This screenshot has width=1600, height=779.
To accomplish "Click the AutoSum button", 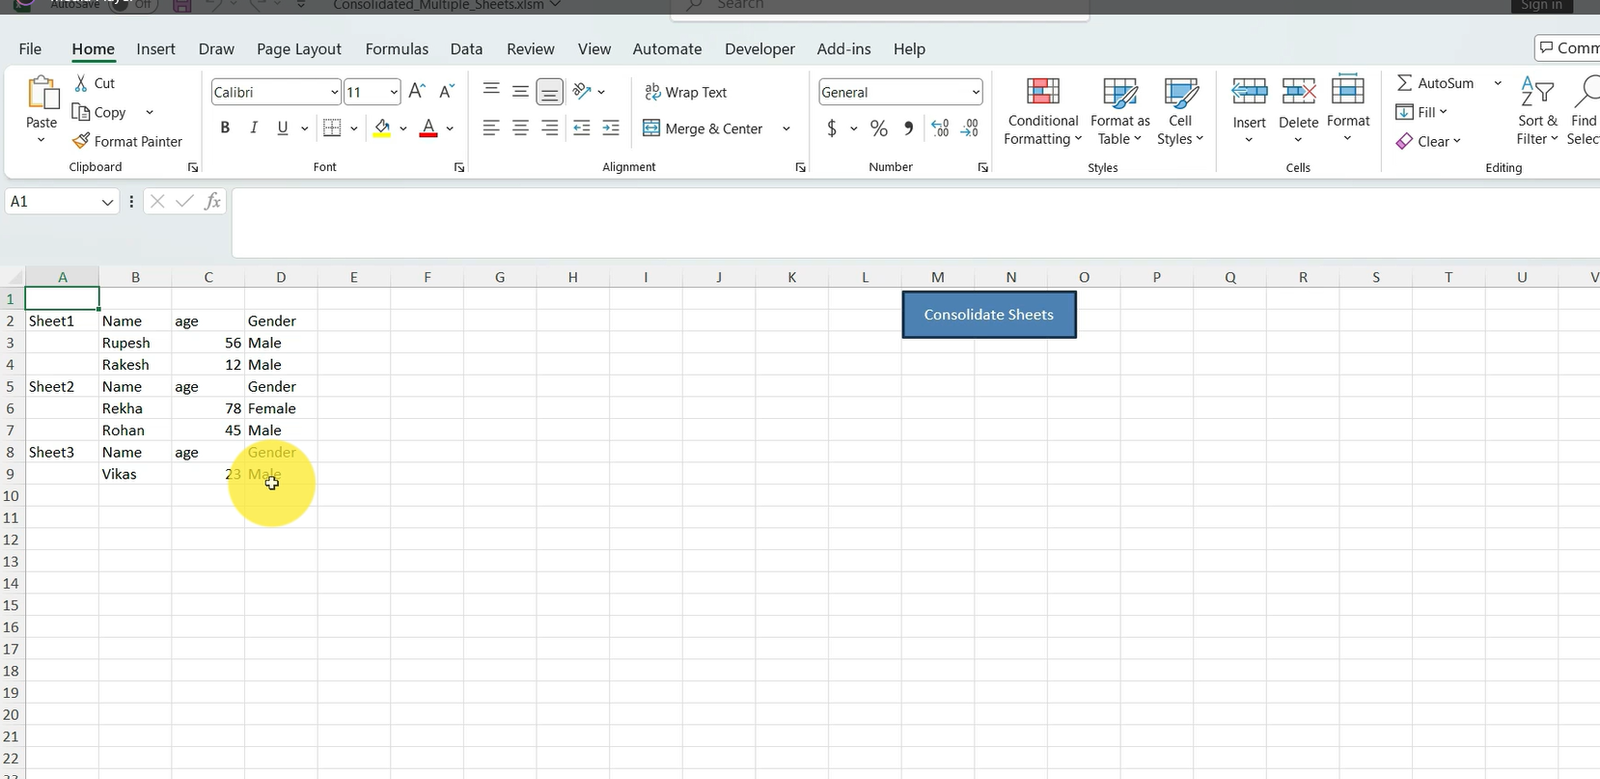I will point(1434,83).
